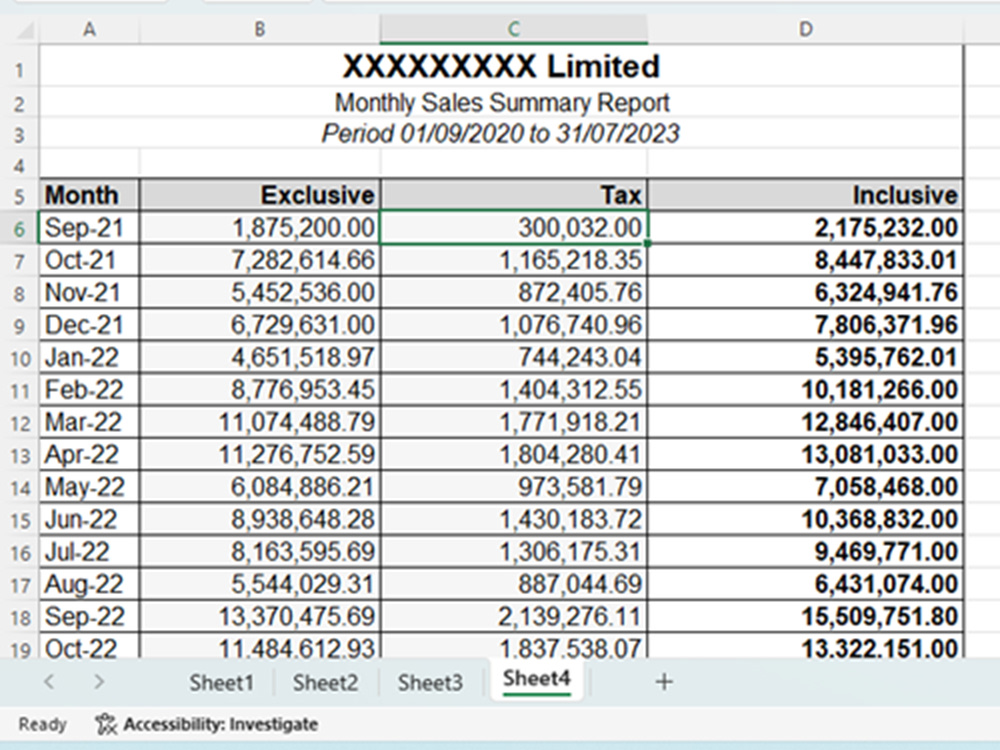Viewport: 1000px width, 750px height.
Task: Click the XXXXXXXXX Limited title cell
Action: click(x=501, y=66)
